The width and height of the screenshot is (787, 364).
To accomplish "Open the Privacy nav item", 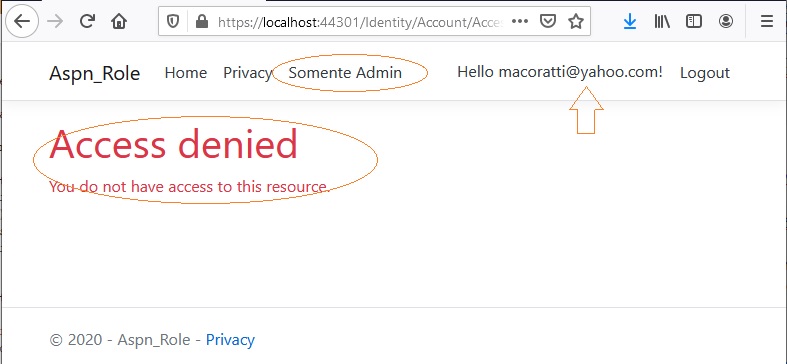I will 247,73.
